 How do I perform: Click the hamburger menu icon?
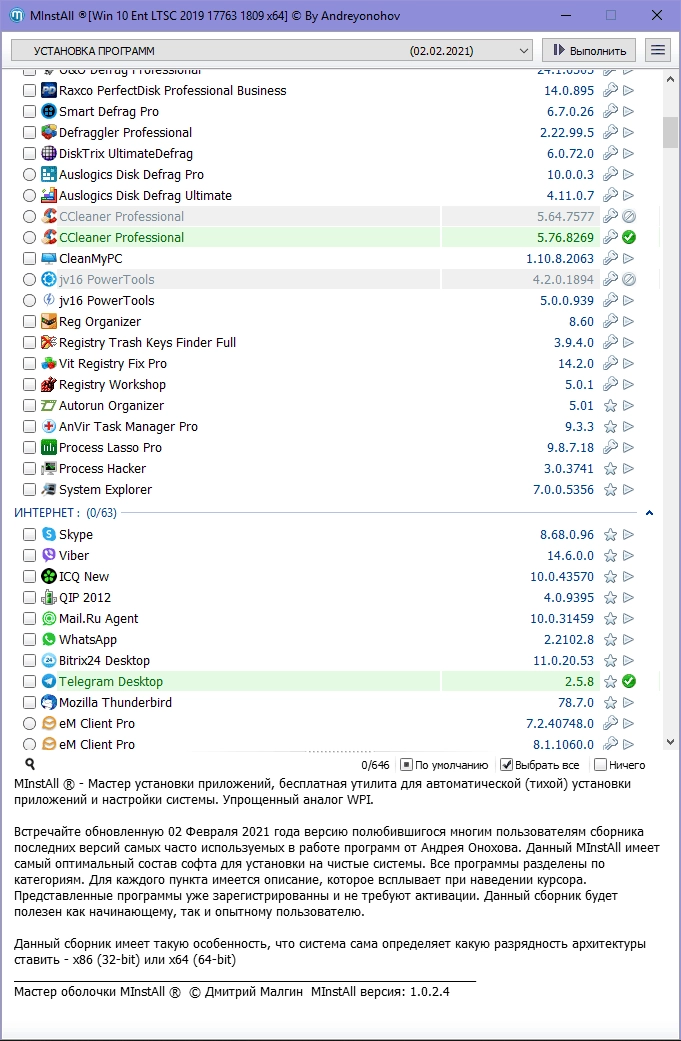click(658, 50)
